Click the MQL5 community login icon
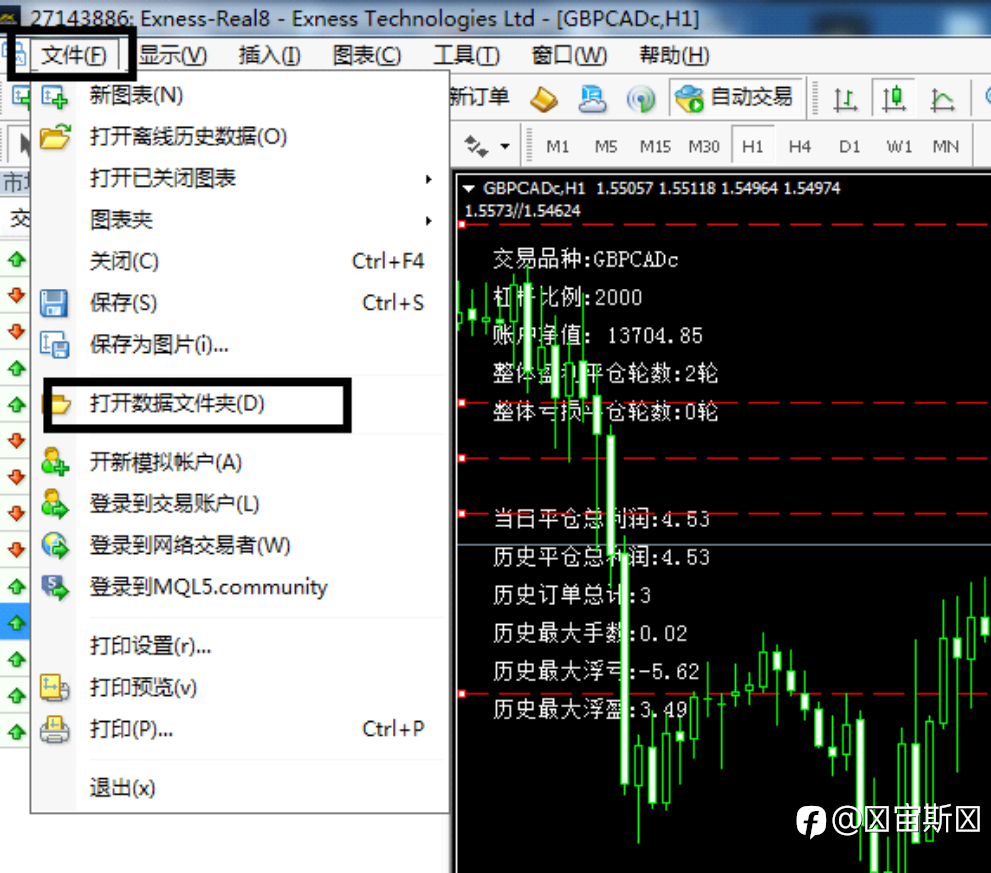The height and width of the screenshot is (873, 991). coord(54,587)
